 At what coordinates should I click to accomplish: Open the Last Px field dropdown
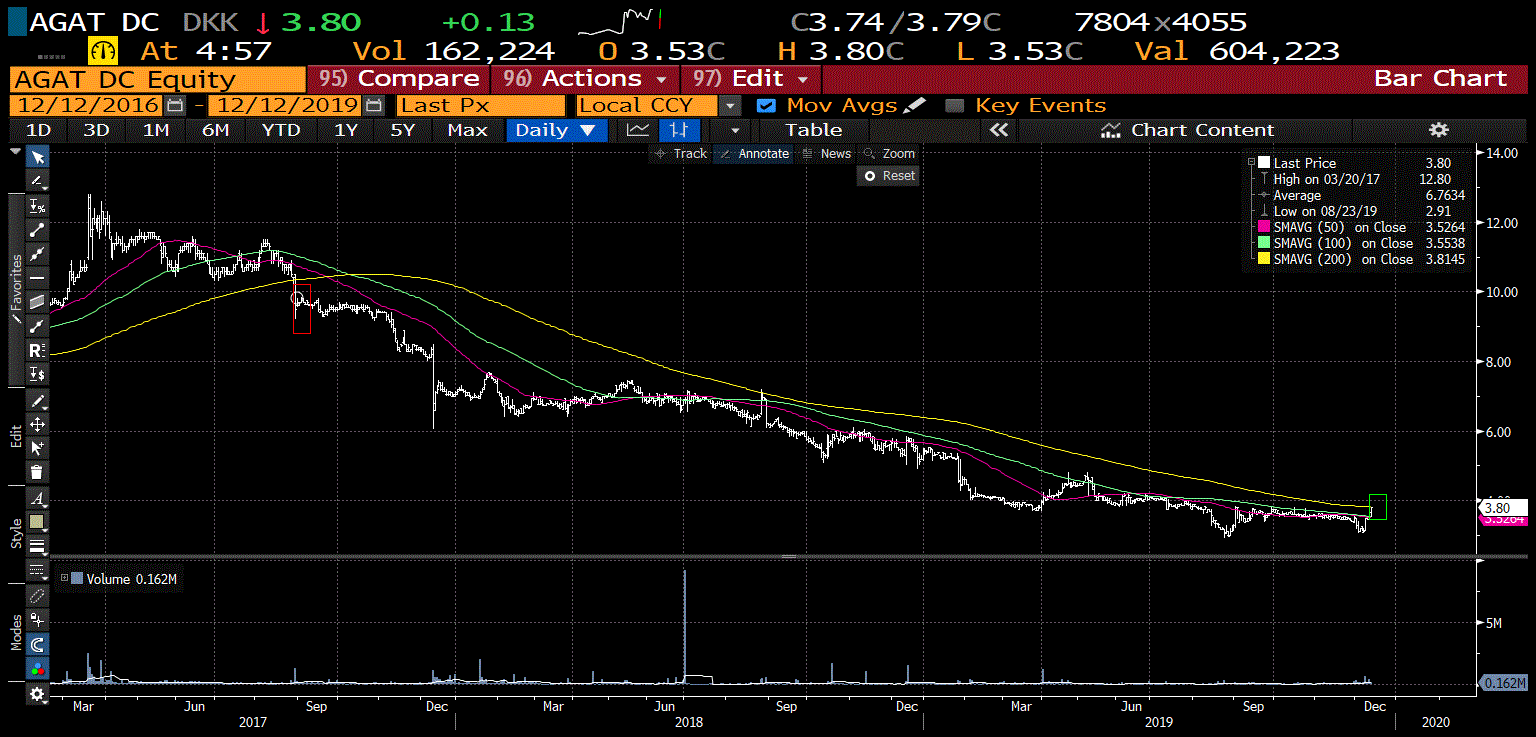[x=479, y=105]
